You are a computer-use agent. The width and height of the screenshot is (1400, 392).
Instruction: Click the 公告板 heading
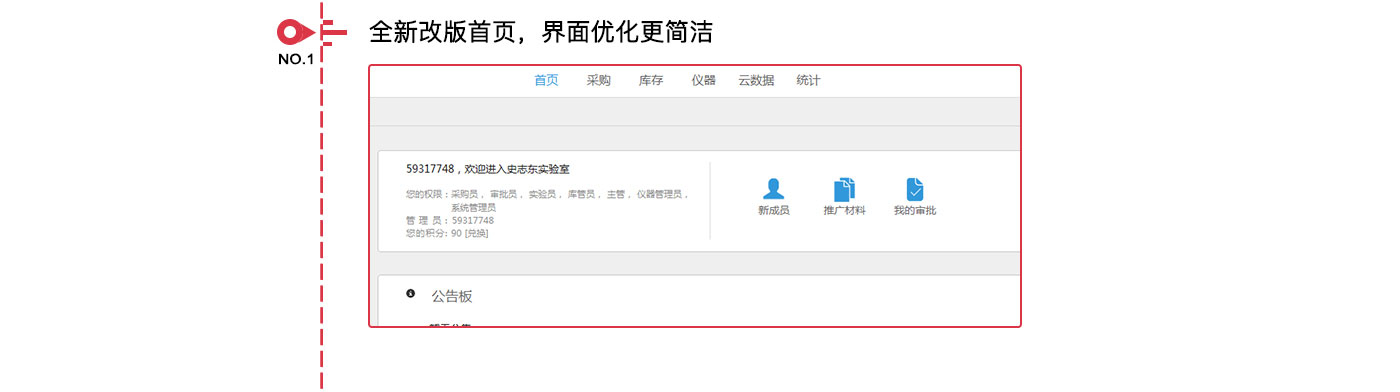pos(452,296)
